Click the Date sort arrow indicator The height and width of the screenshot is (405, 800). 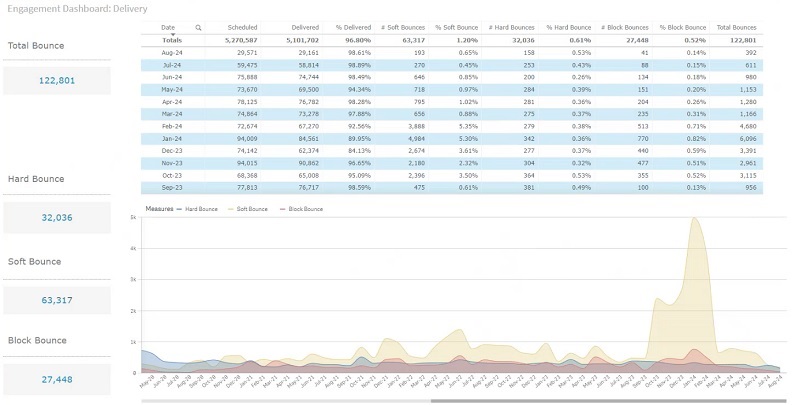[172, 34]
